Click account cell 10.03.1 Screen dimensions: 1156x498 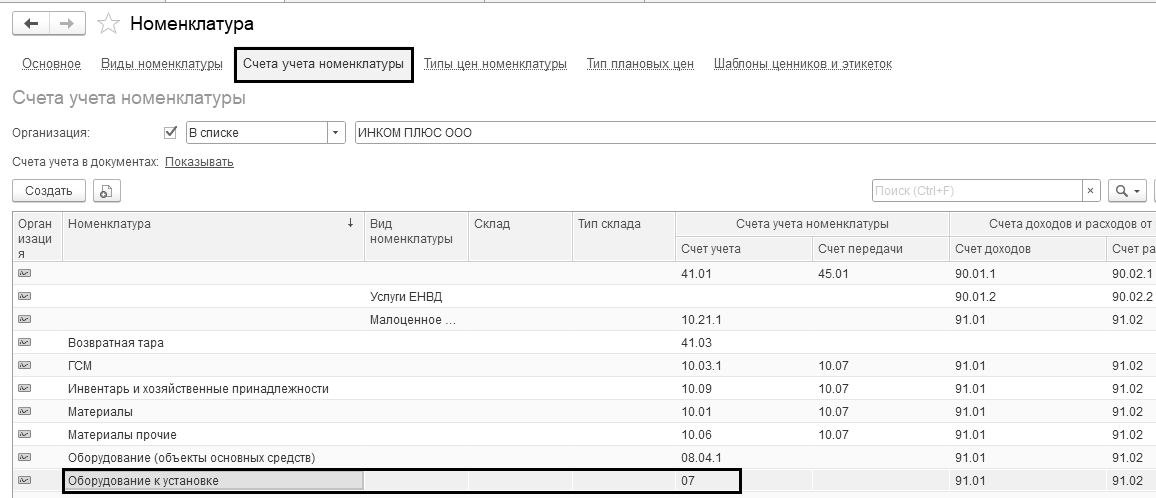(x=744, y=366)
